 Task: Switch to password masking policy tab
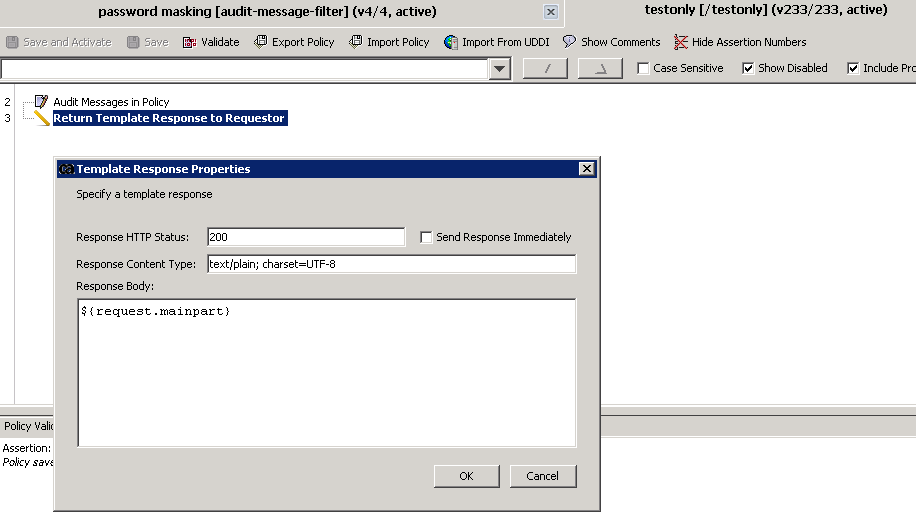268,12
